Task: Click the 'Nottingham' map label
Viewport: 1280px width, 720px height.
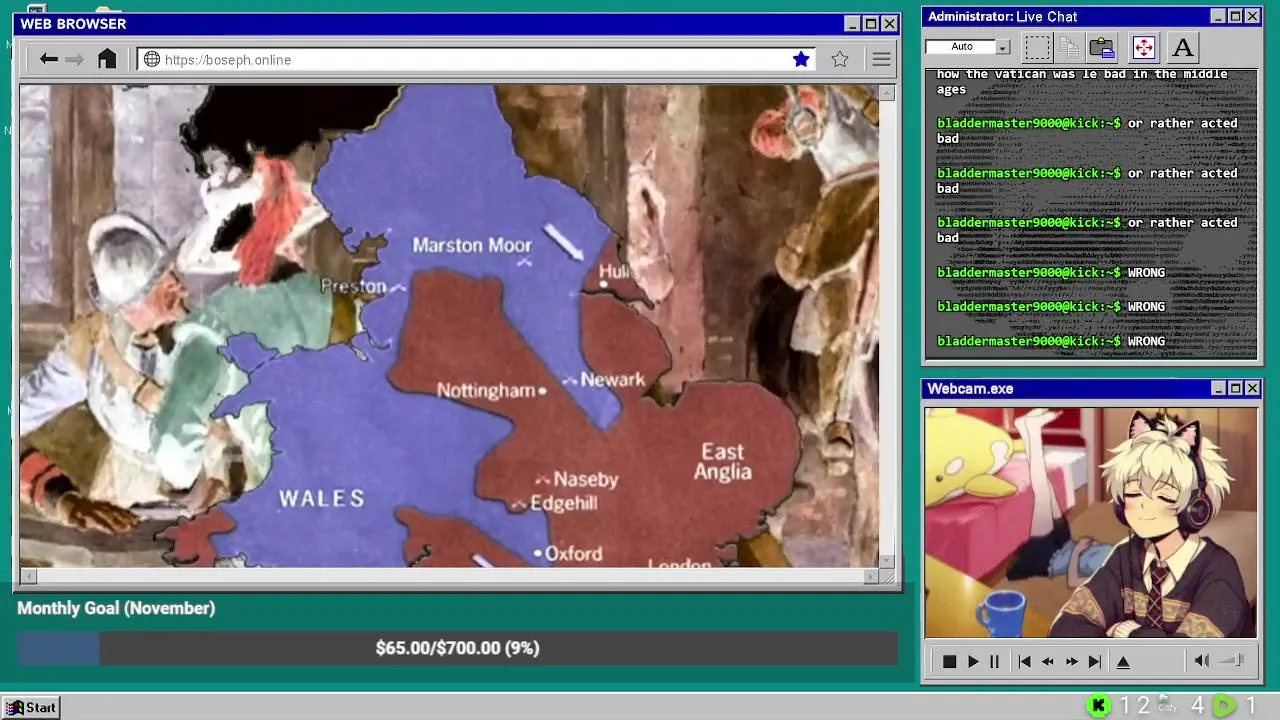Action: click(486, 390)
